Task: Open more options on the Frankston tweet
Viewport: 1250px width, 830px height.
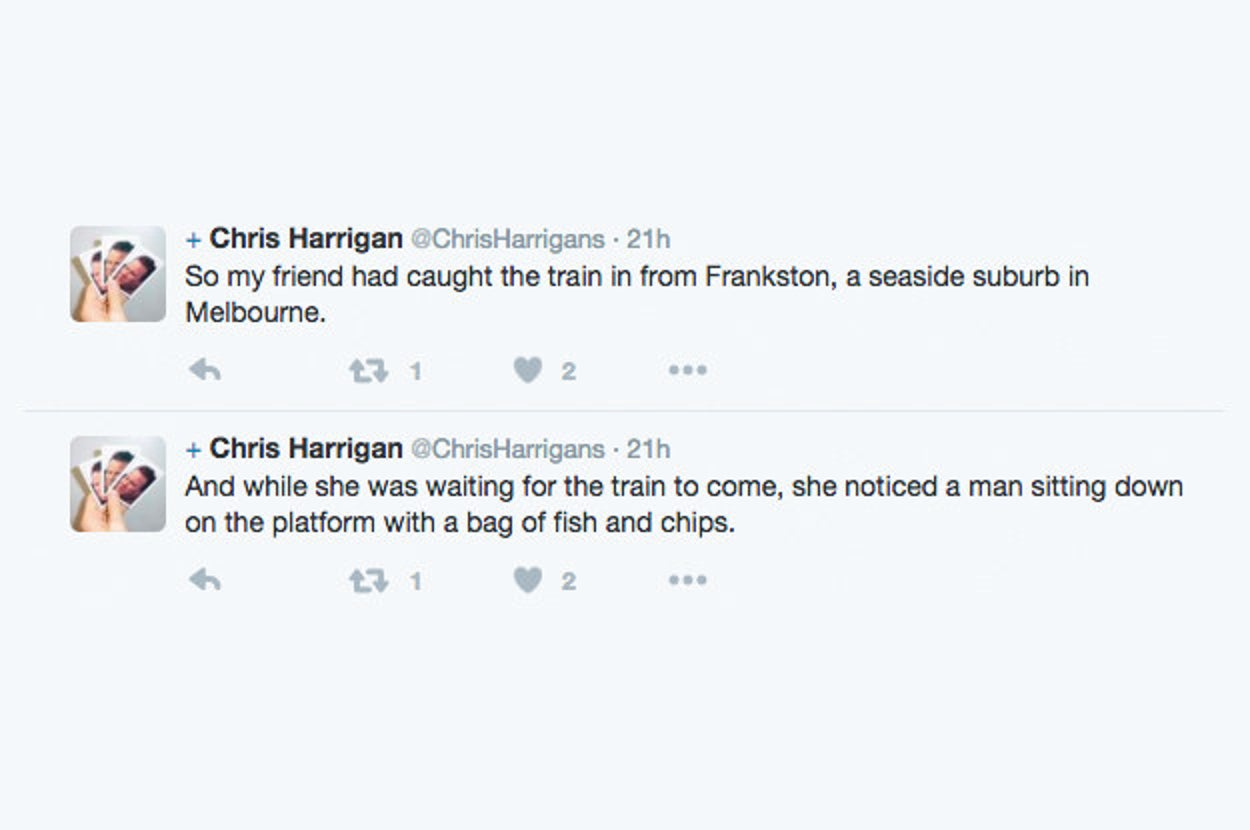Action: pyautogui.click(x=687, y=371)
